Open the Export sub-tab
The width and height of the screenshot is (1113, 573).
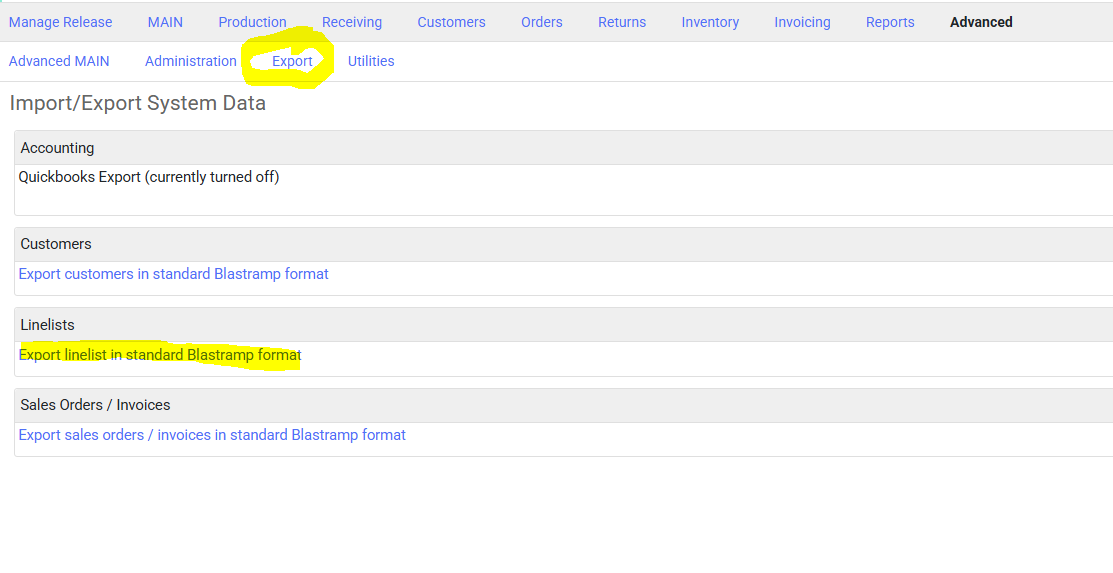point(292,61)
